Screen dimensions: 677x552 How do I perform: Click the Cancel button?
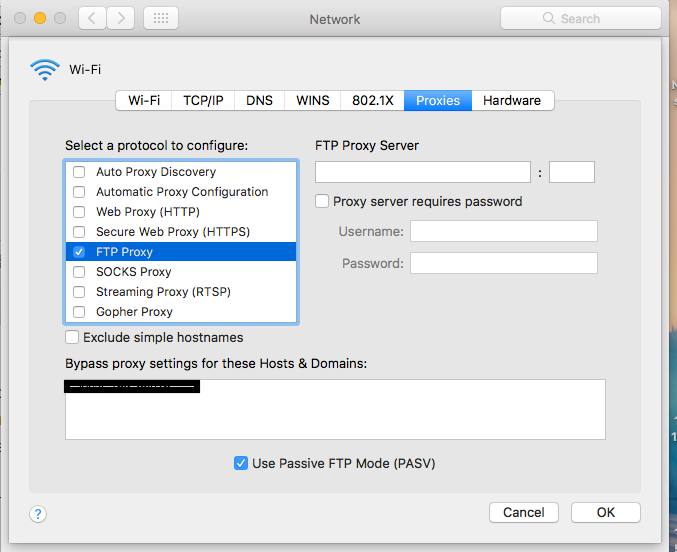tap(524, 512)
